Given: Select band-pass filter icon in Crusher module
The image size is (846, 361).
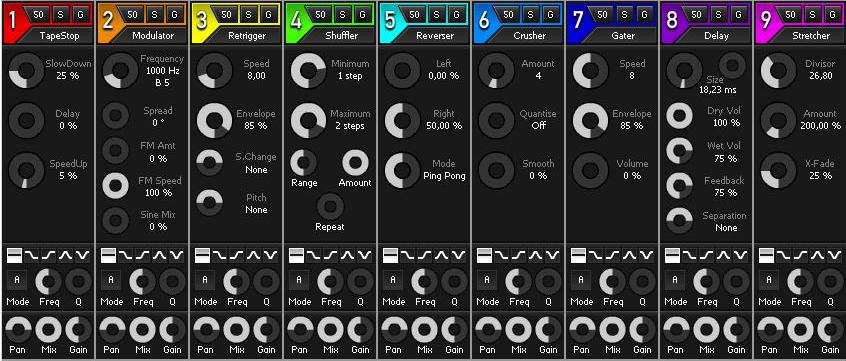Looking at the screenshot, I should pos(536,255).
